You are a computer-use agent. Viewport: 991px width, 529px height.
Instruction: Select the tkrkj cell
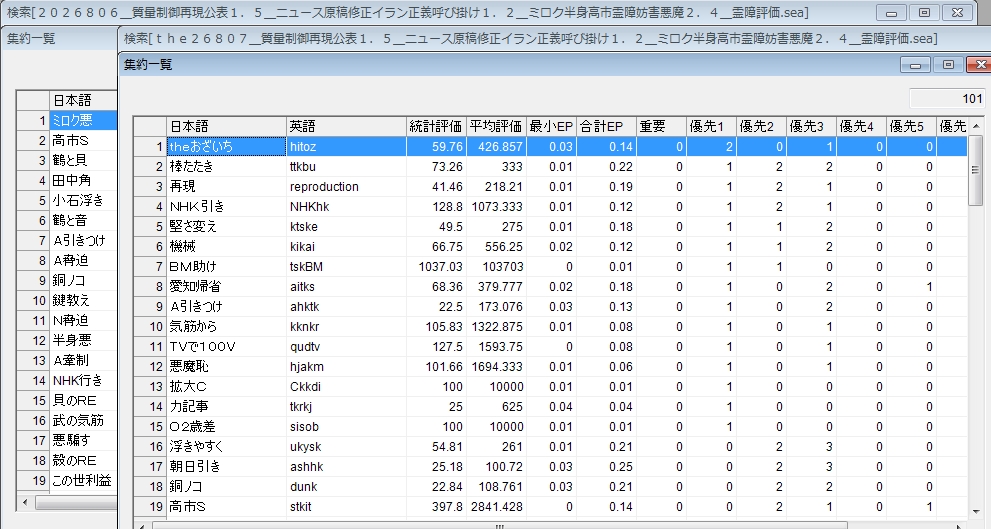346,407
